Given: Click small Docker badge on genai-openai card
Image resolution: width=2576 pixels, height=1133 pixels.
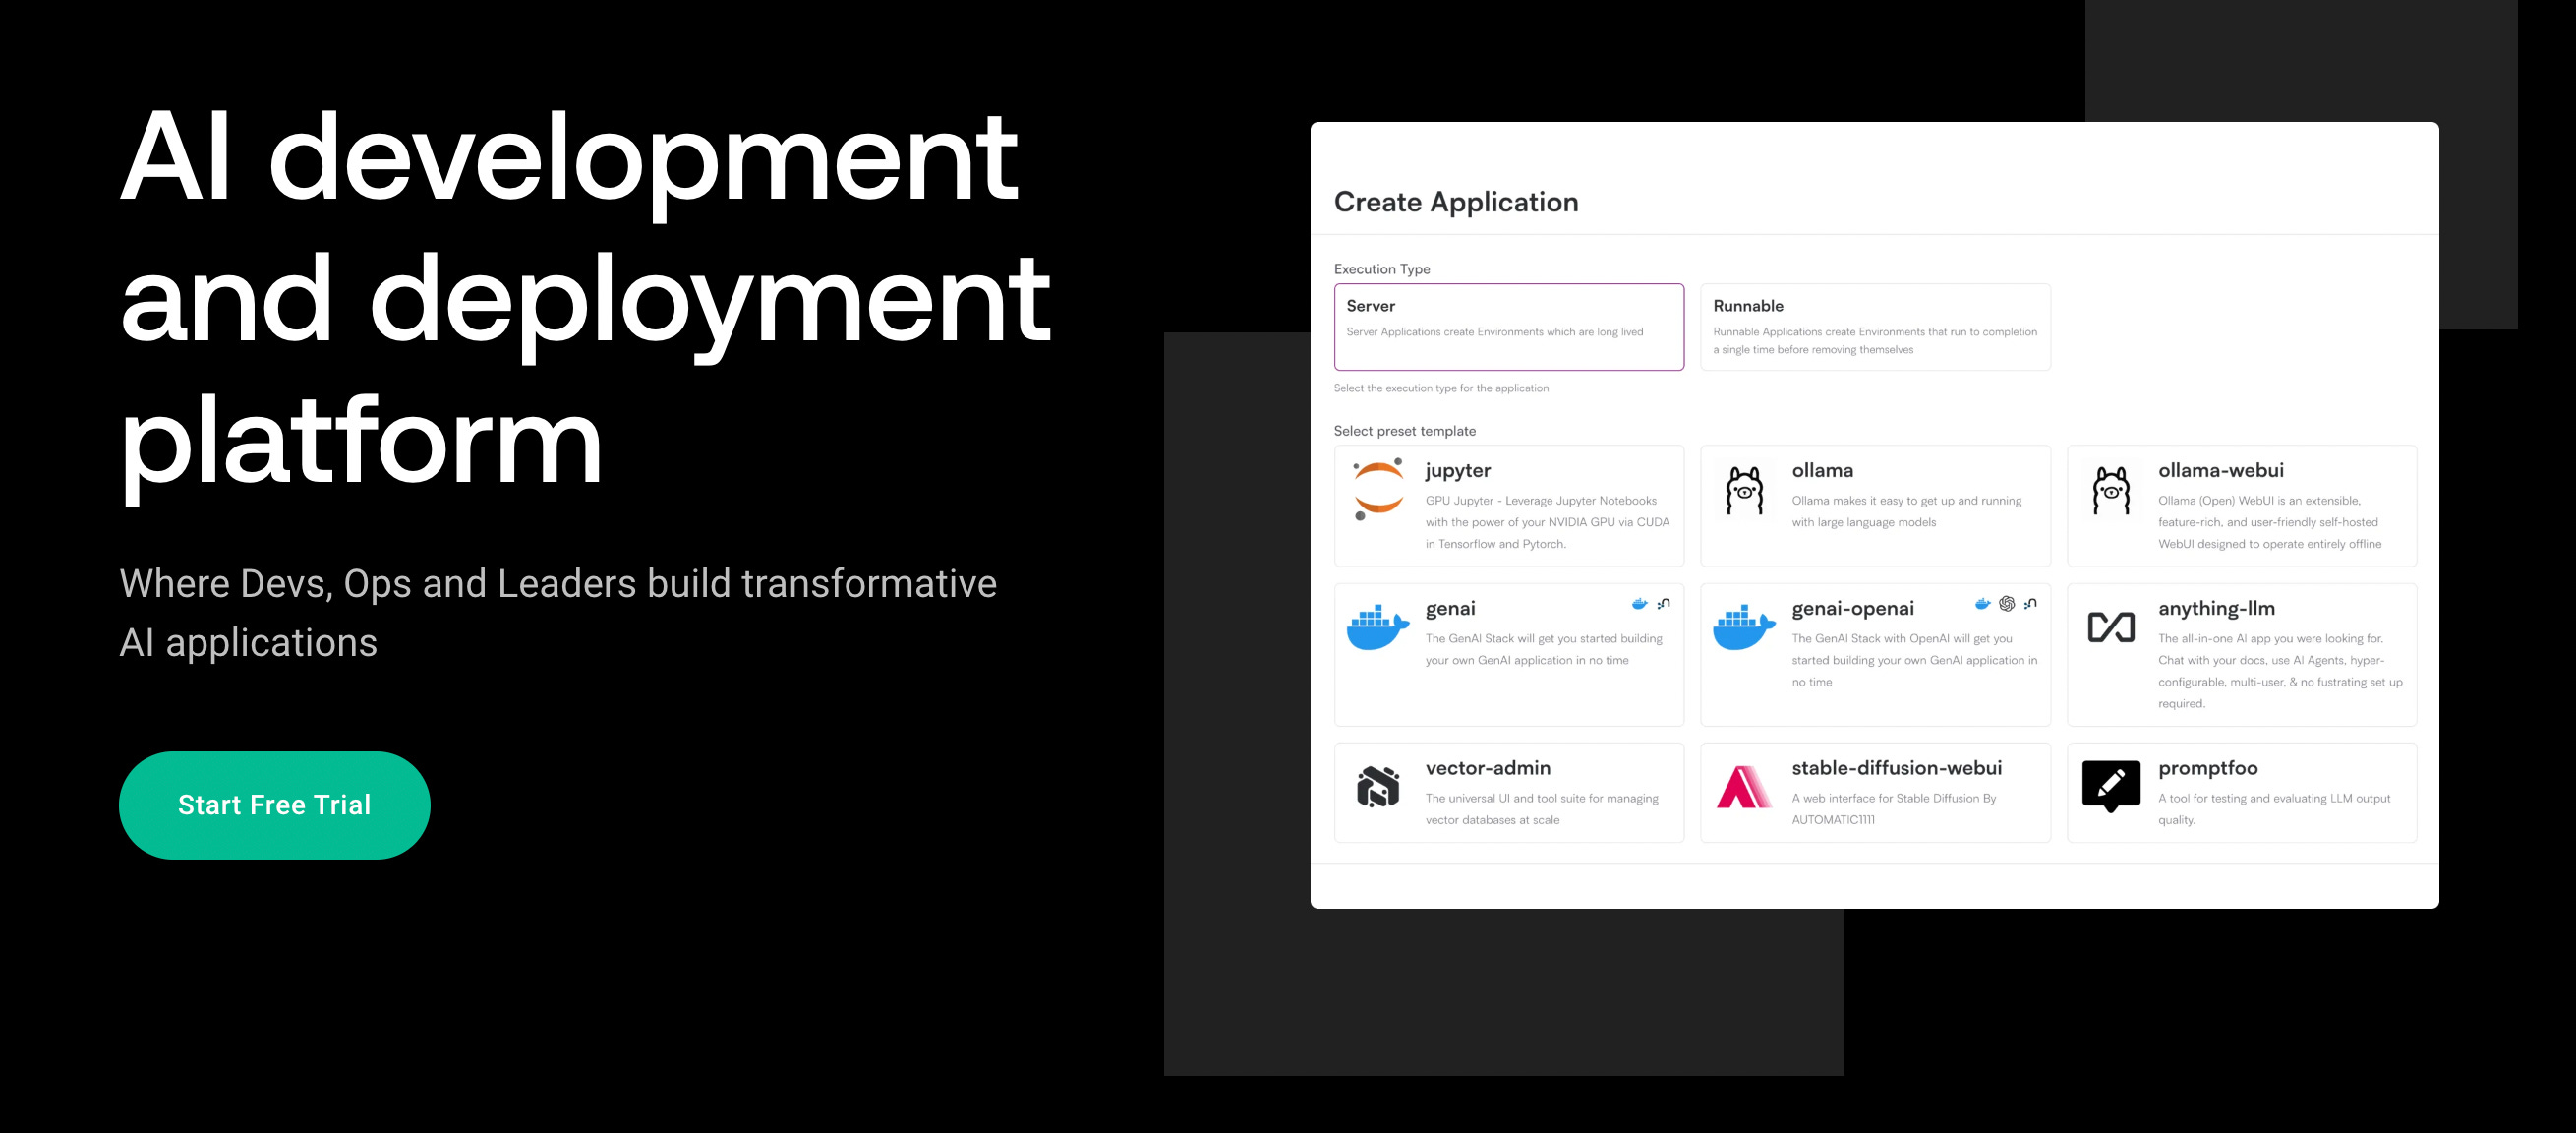Looking at the screenshot, I should pos(1982,604).
